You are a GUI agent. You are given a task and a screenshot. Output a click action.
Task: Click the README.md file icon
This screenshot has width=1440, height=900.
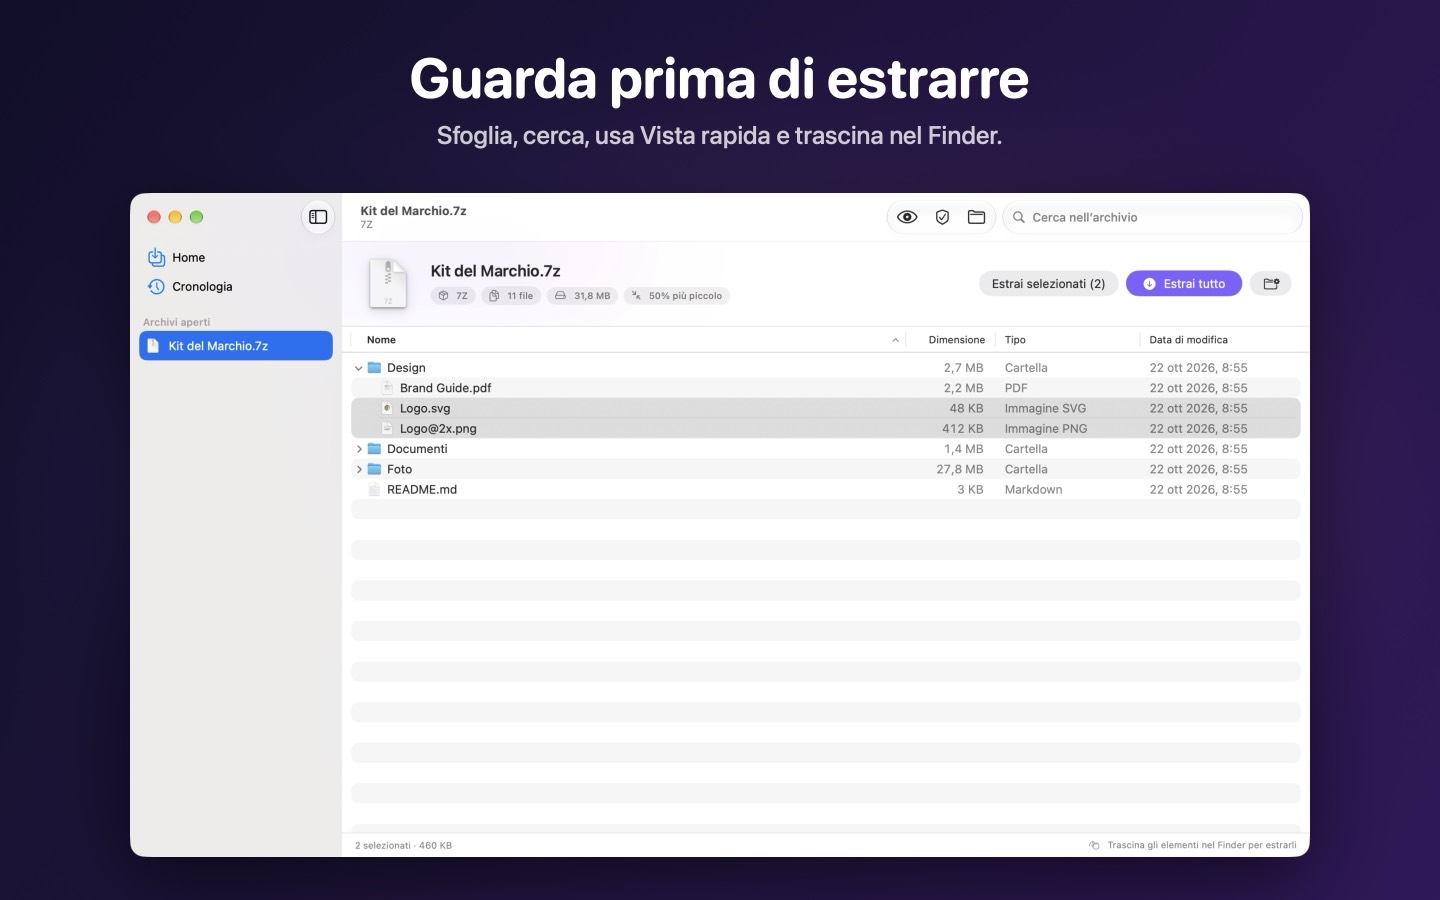[374, 489]
